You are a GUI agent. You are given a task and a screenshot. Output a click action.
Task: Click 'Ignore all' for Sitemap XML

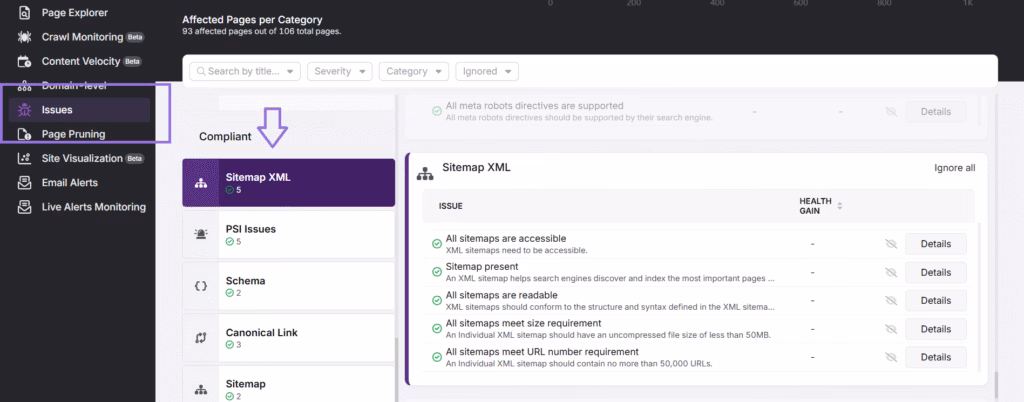point(954,168)
